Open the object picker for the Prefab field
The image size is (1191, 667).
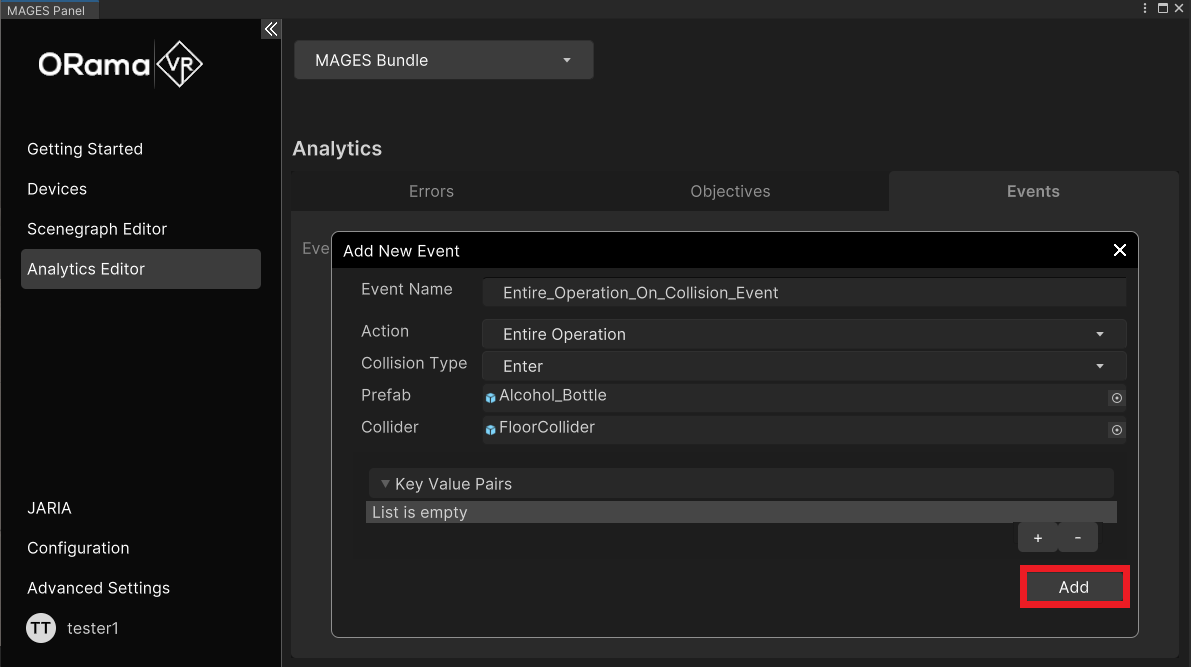pyautogui.click(x=1116, y=398)
